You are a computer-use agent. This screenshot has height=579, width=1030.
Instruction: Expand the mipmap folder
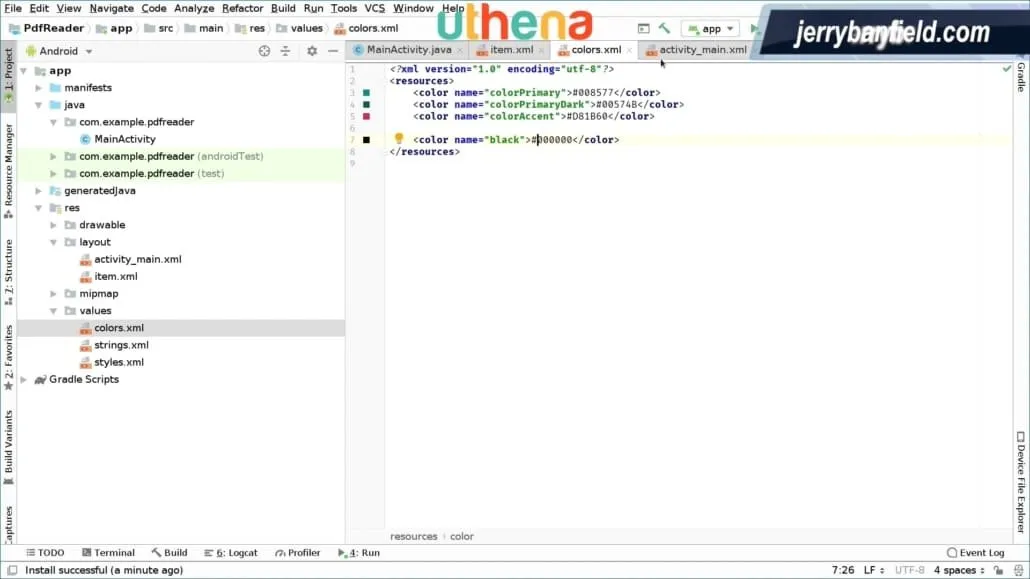tap(53, 294)
